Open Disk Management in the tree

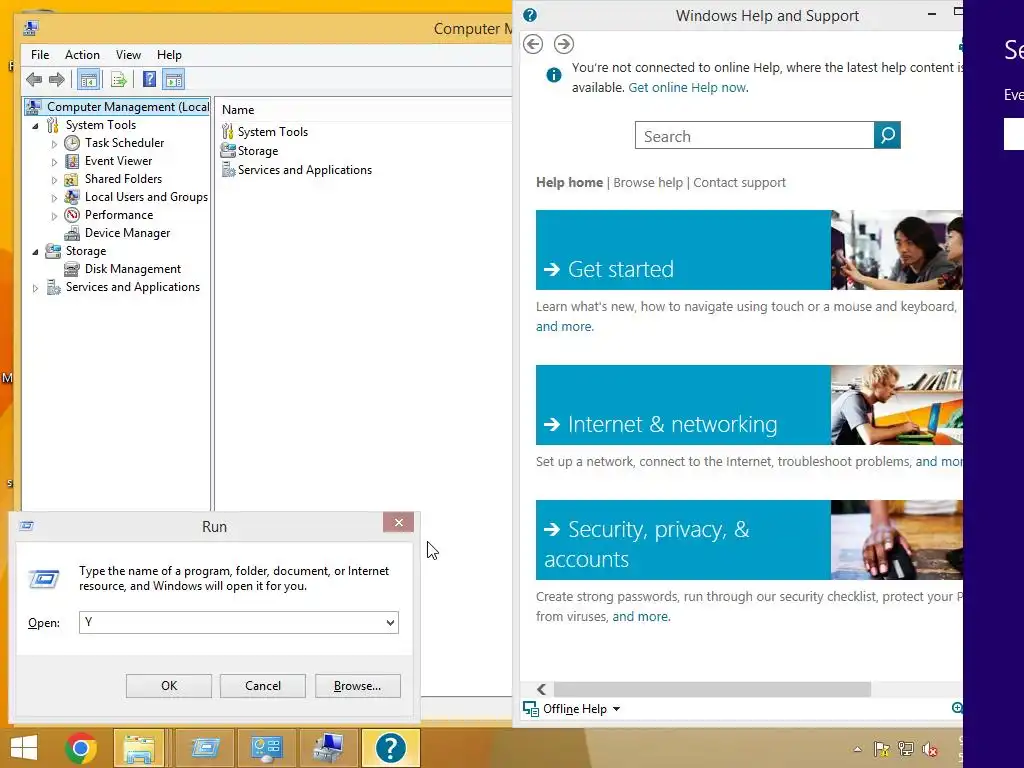tap(133, 268)
